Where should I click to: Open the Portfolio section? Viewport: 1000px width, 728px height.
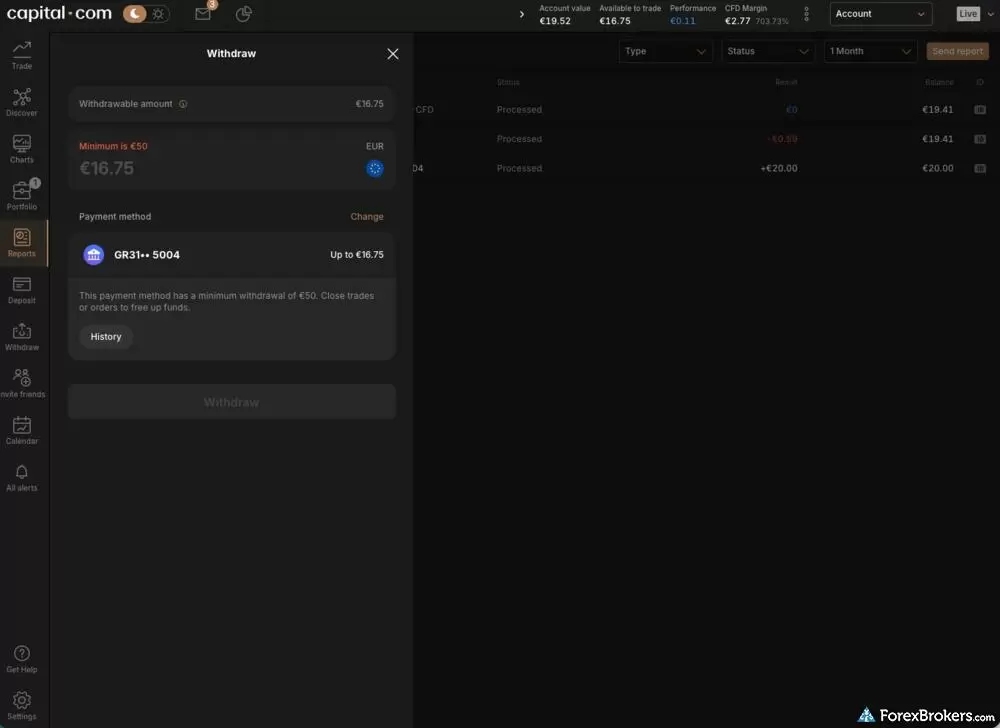[x=22, y=196]
